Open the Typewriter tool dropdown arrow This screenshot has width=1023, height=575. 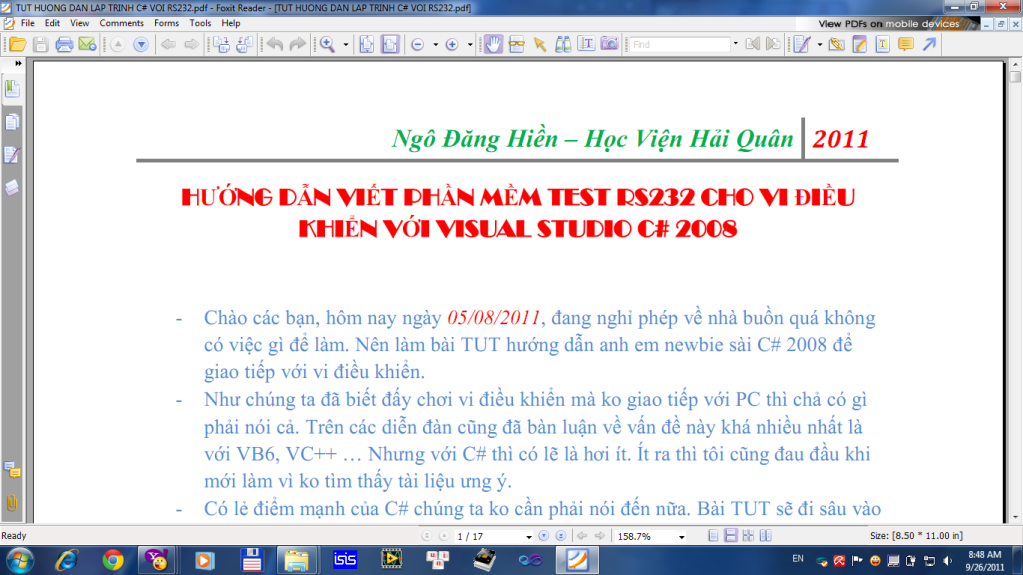pyautogui.click(x=819, y=44)
